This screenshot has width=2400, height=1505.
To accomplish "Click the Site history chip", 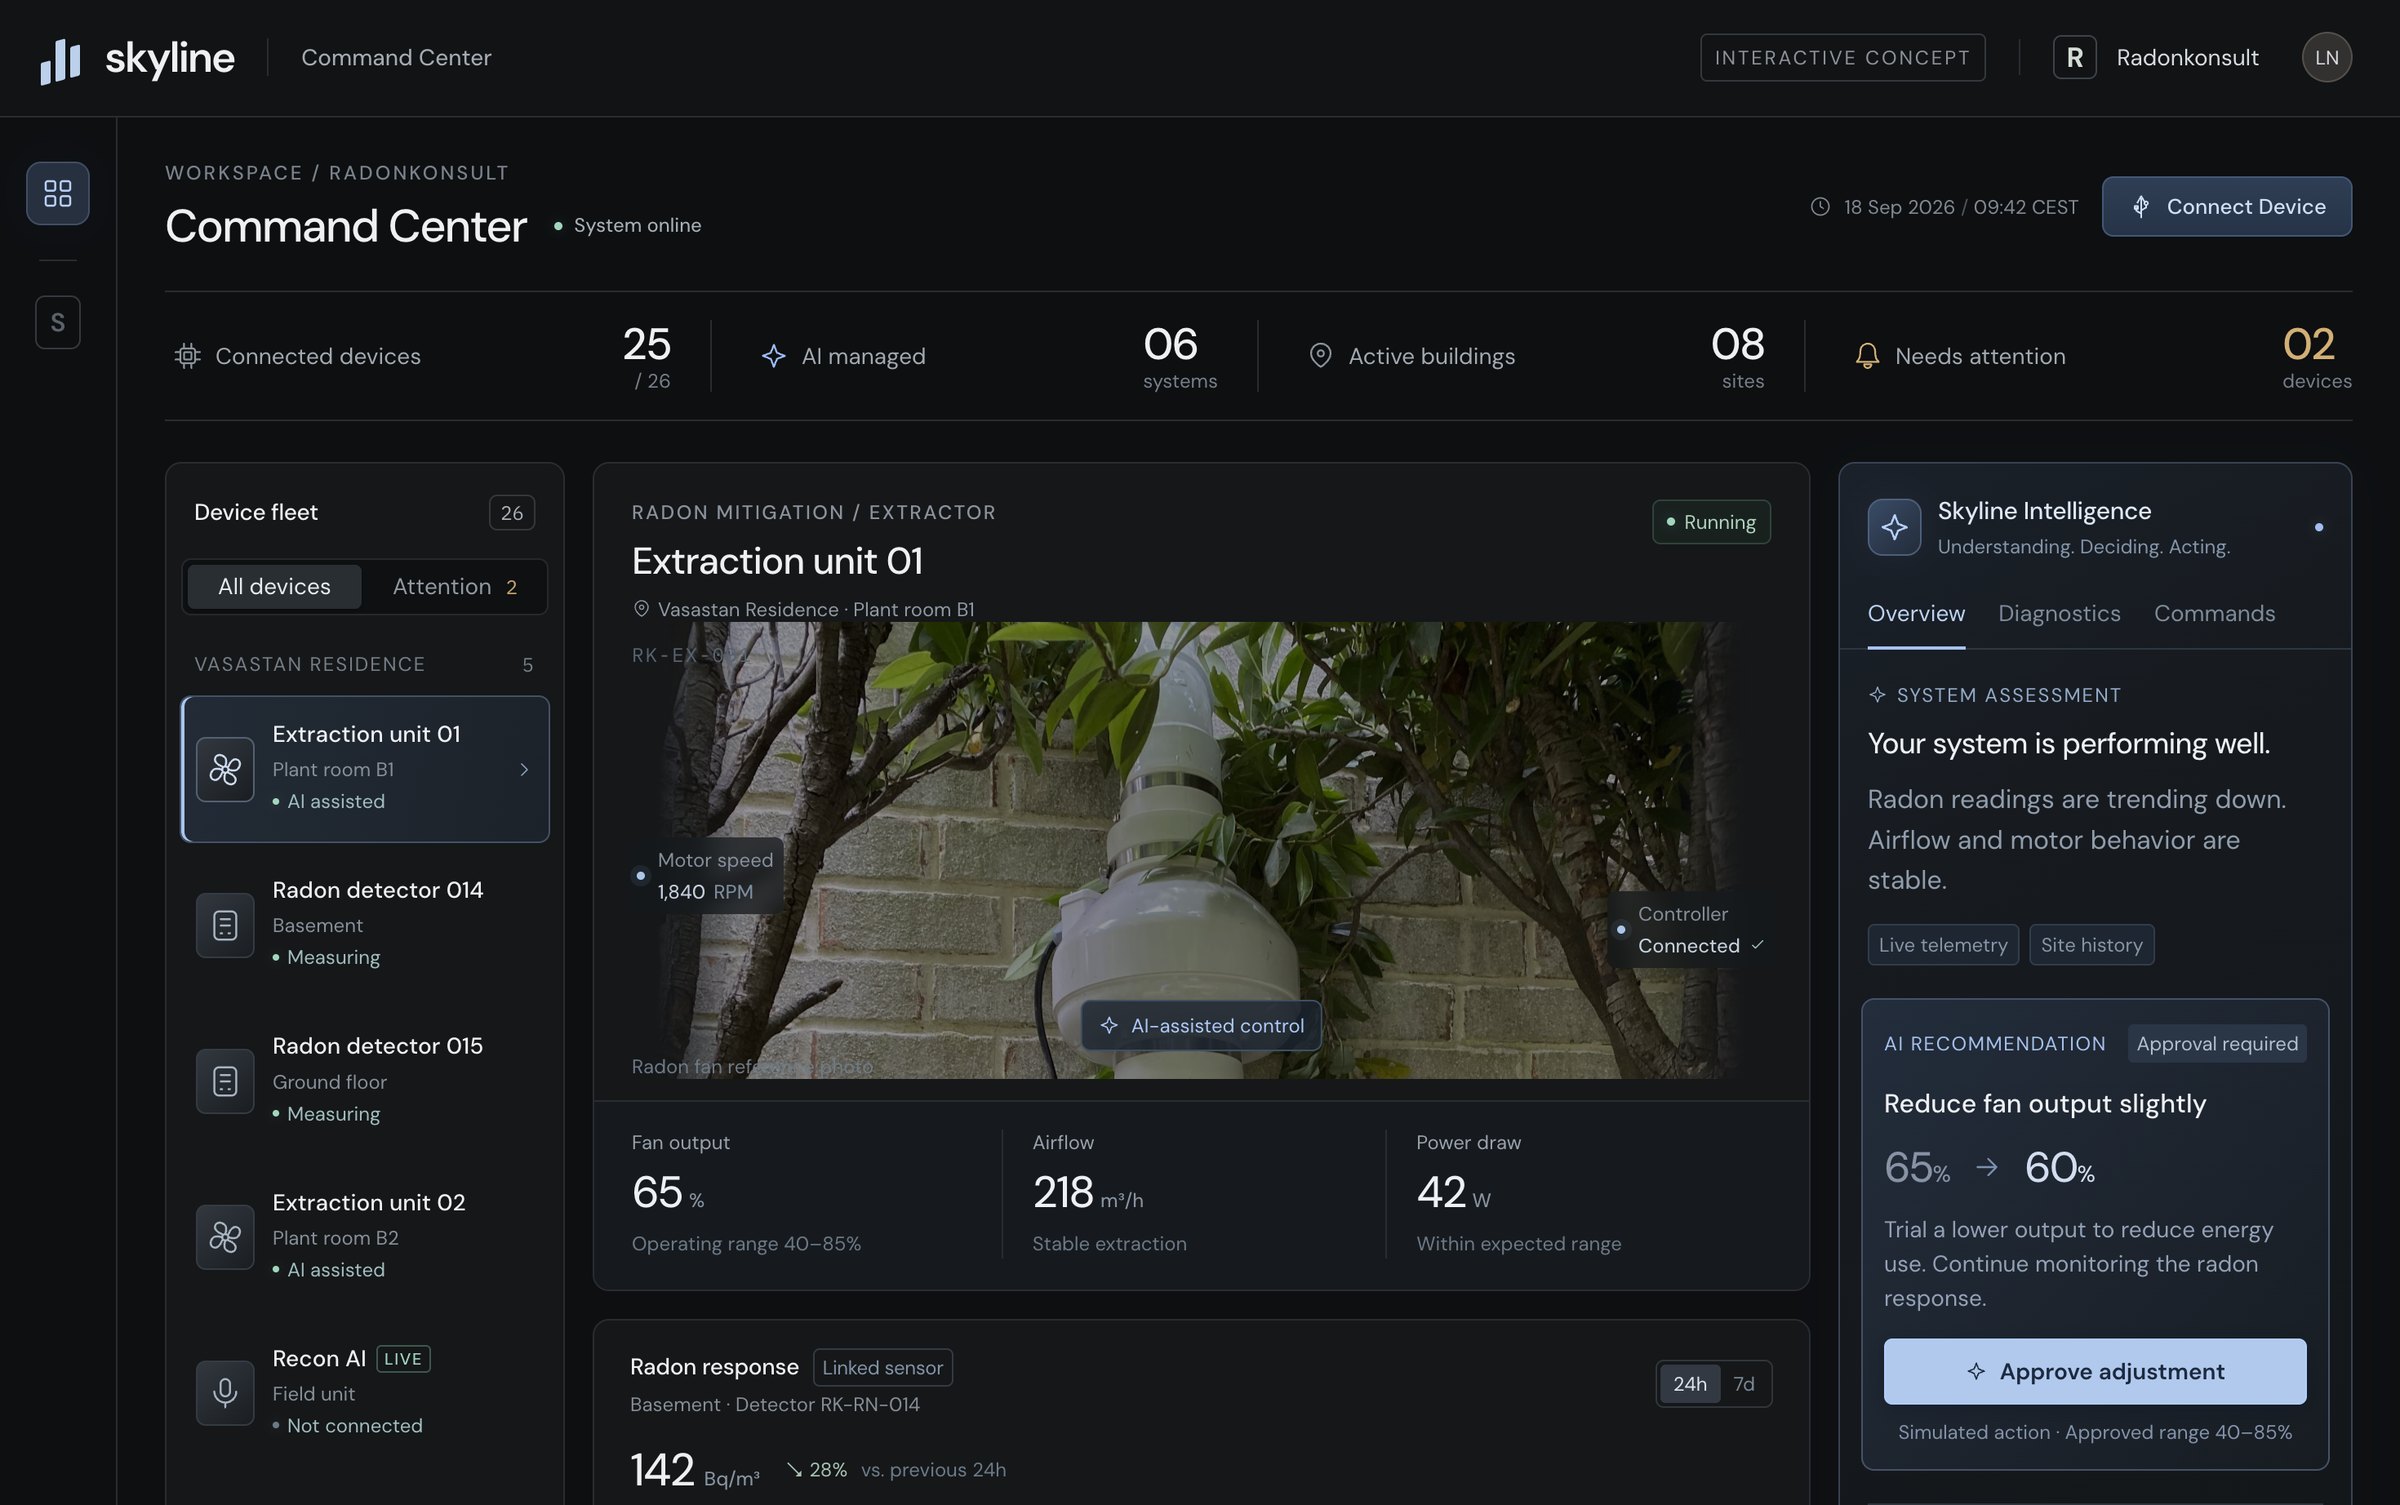I will [2091, 945].
